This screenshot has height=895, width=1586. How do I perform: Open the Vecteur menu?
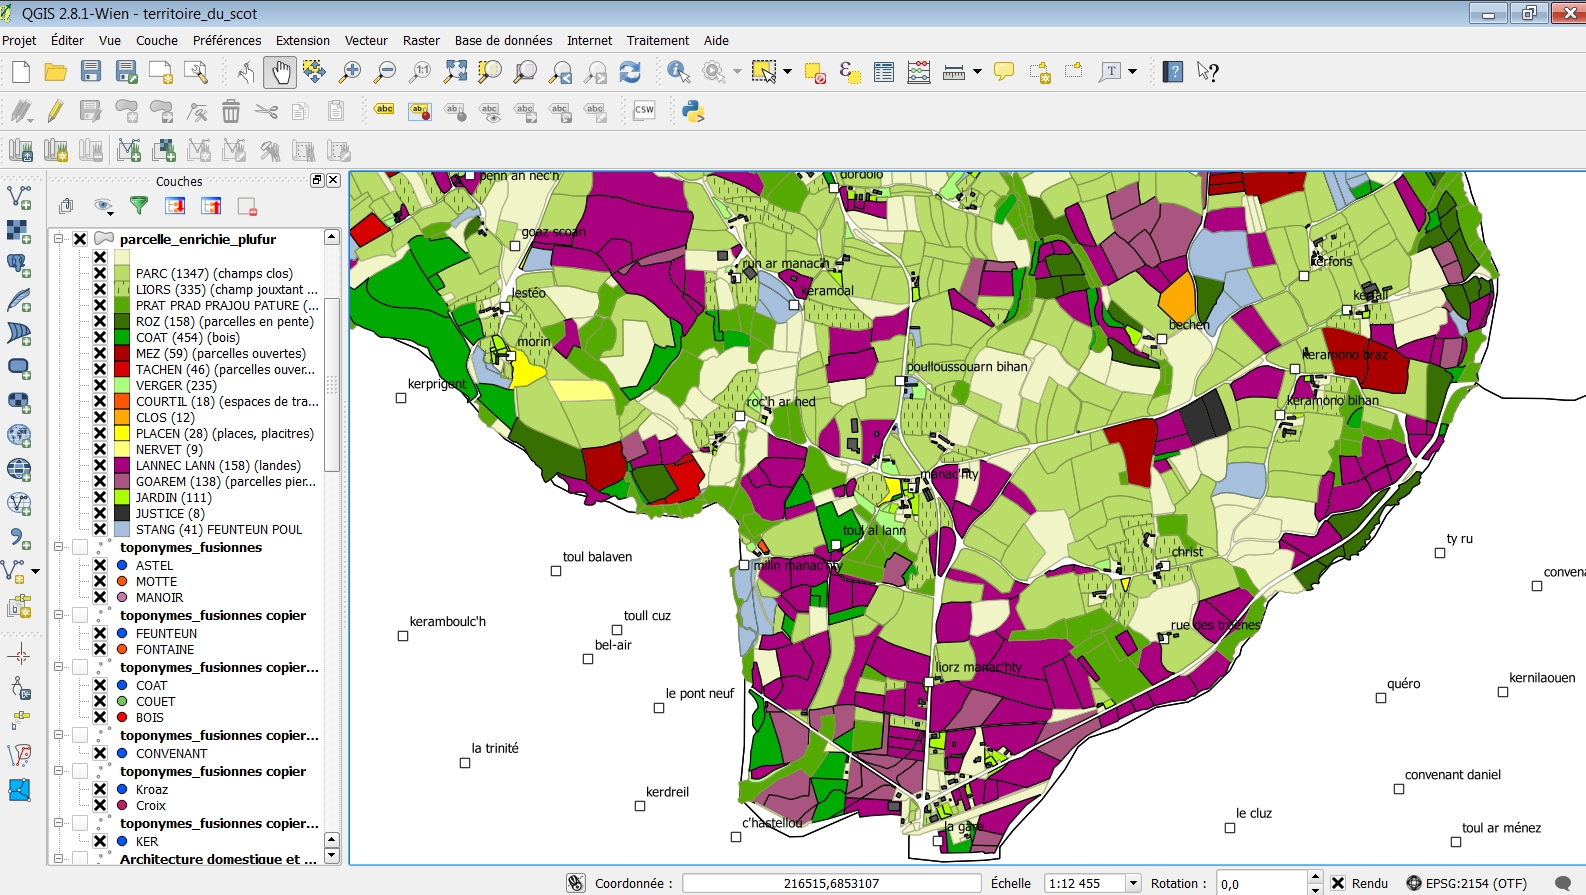coord(366,41)
